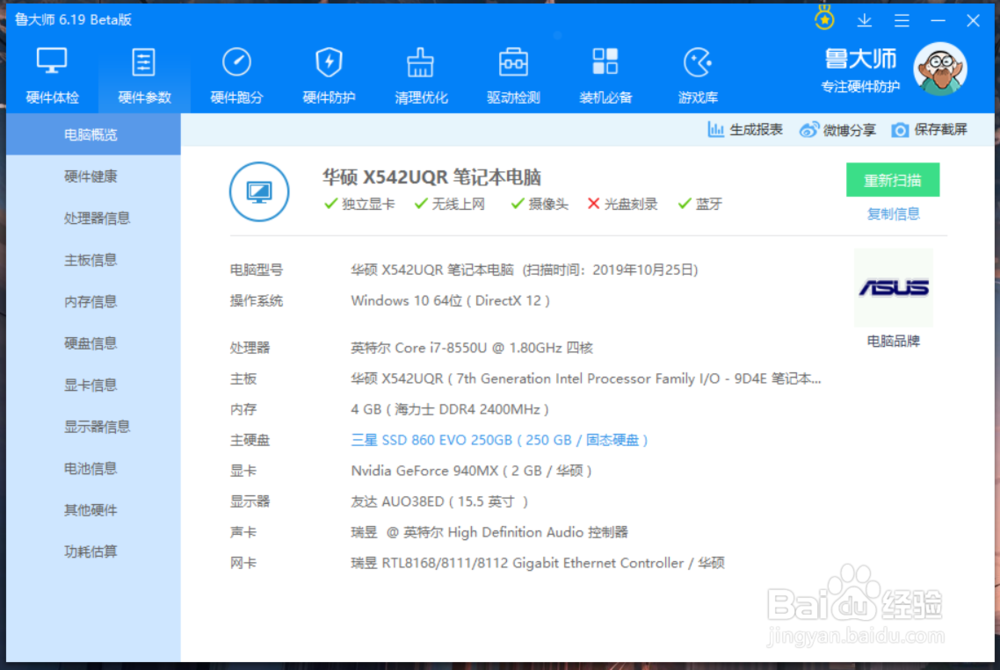Click the 友达 AUO38ED display text
Image resolution: width=1000 pixels, height=670 pixels.
pos(439,502)
